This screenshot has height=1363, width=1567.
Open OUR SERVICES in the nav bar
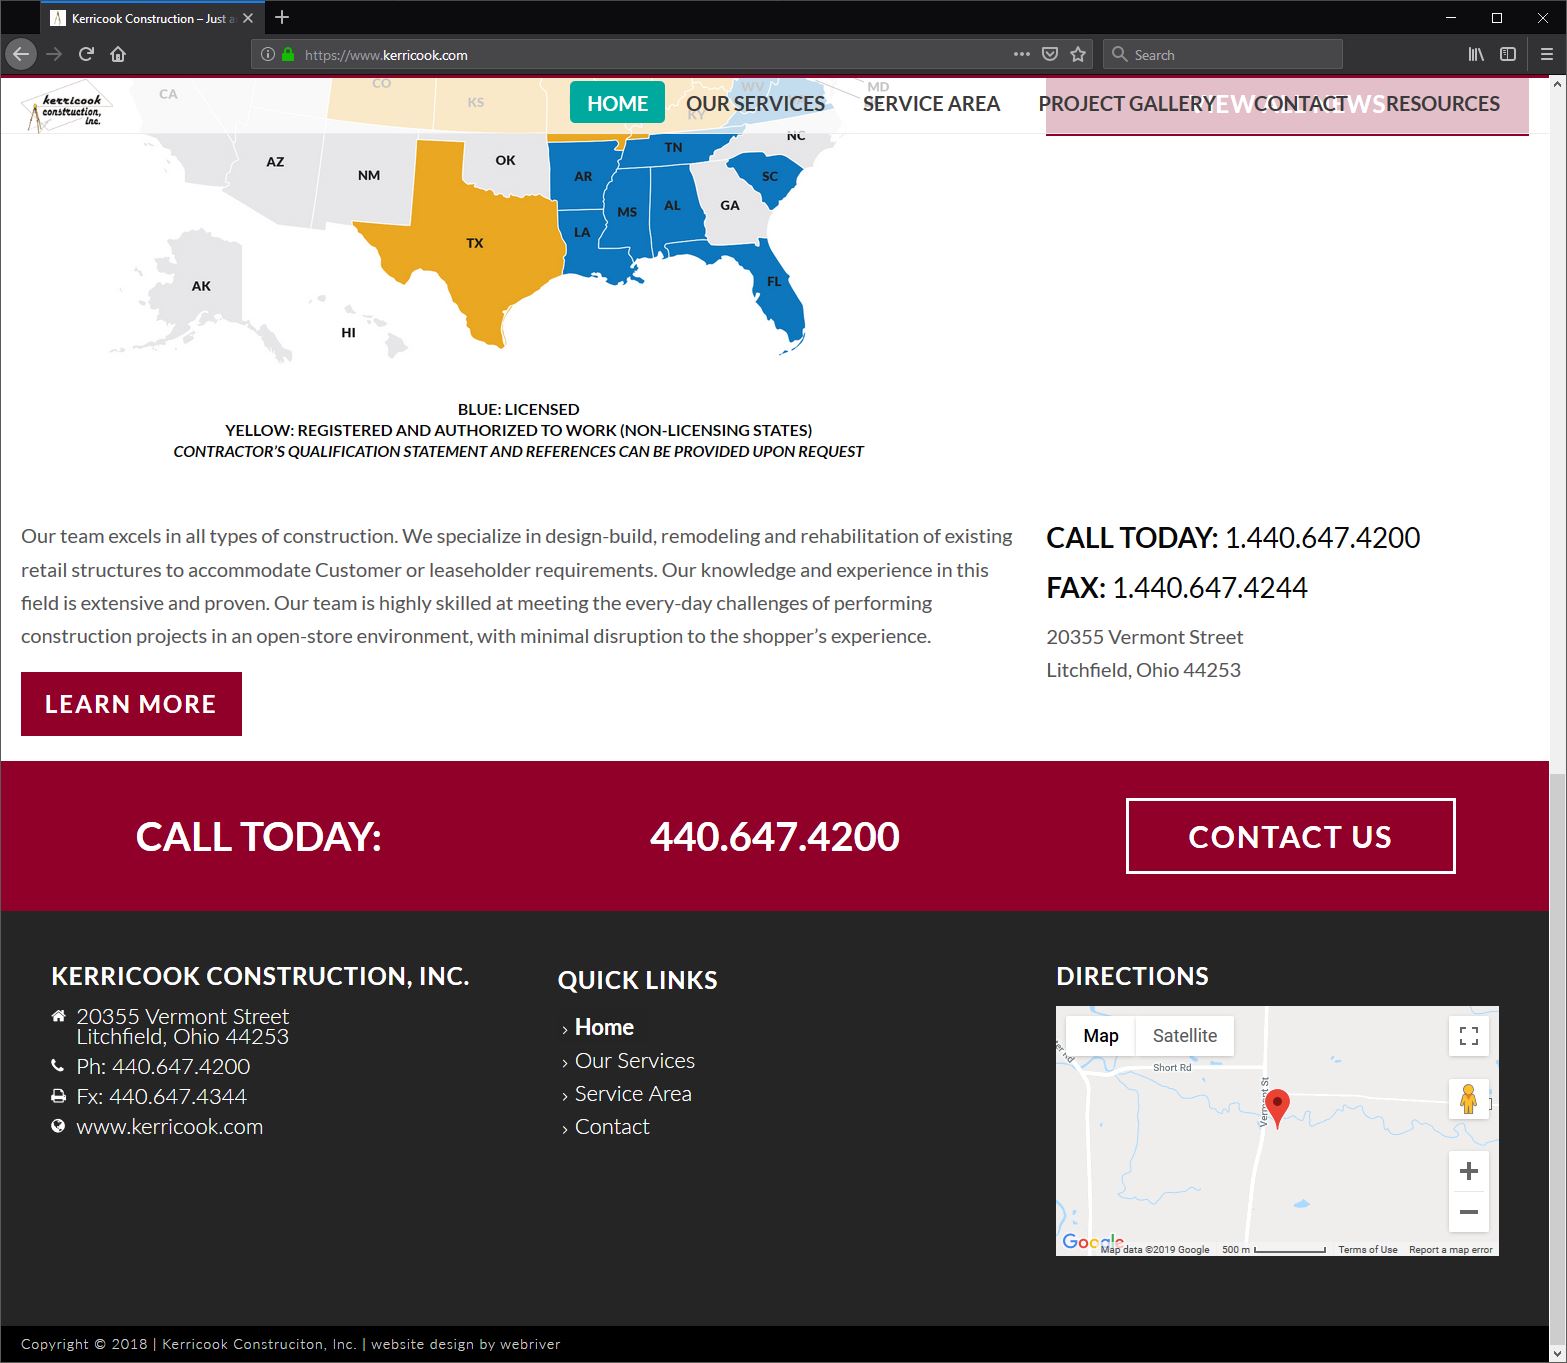[x=755, y=103]
